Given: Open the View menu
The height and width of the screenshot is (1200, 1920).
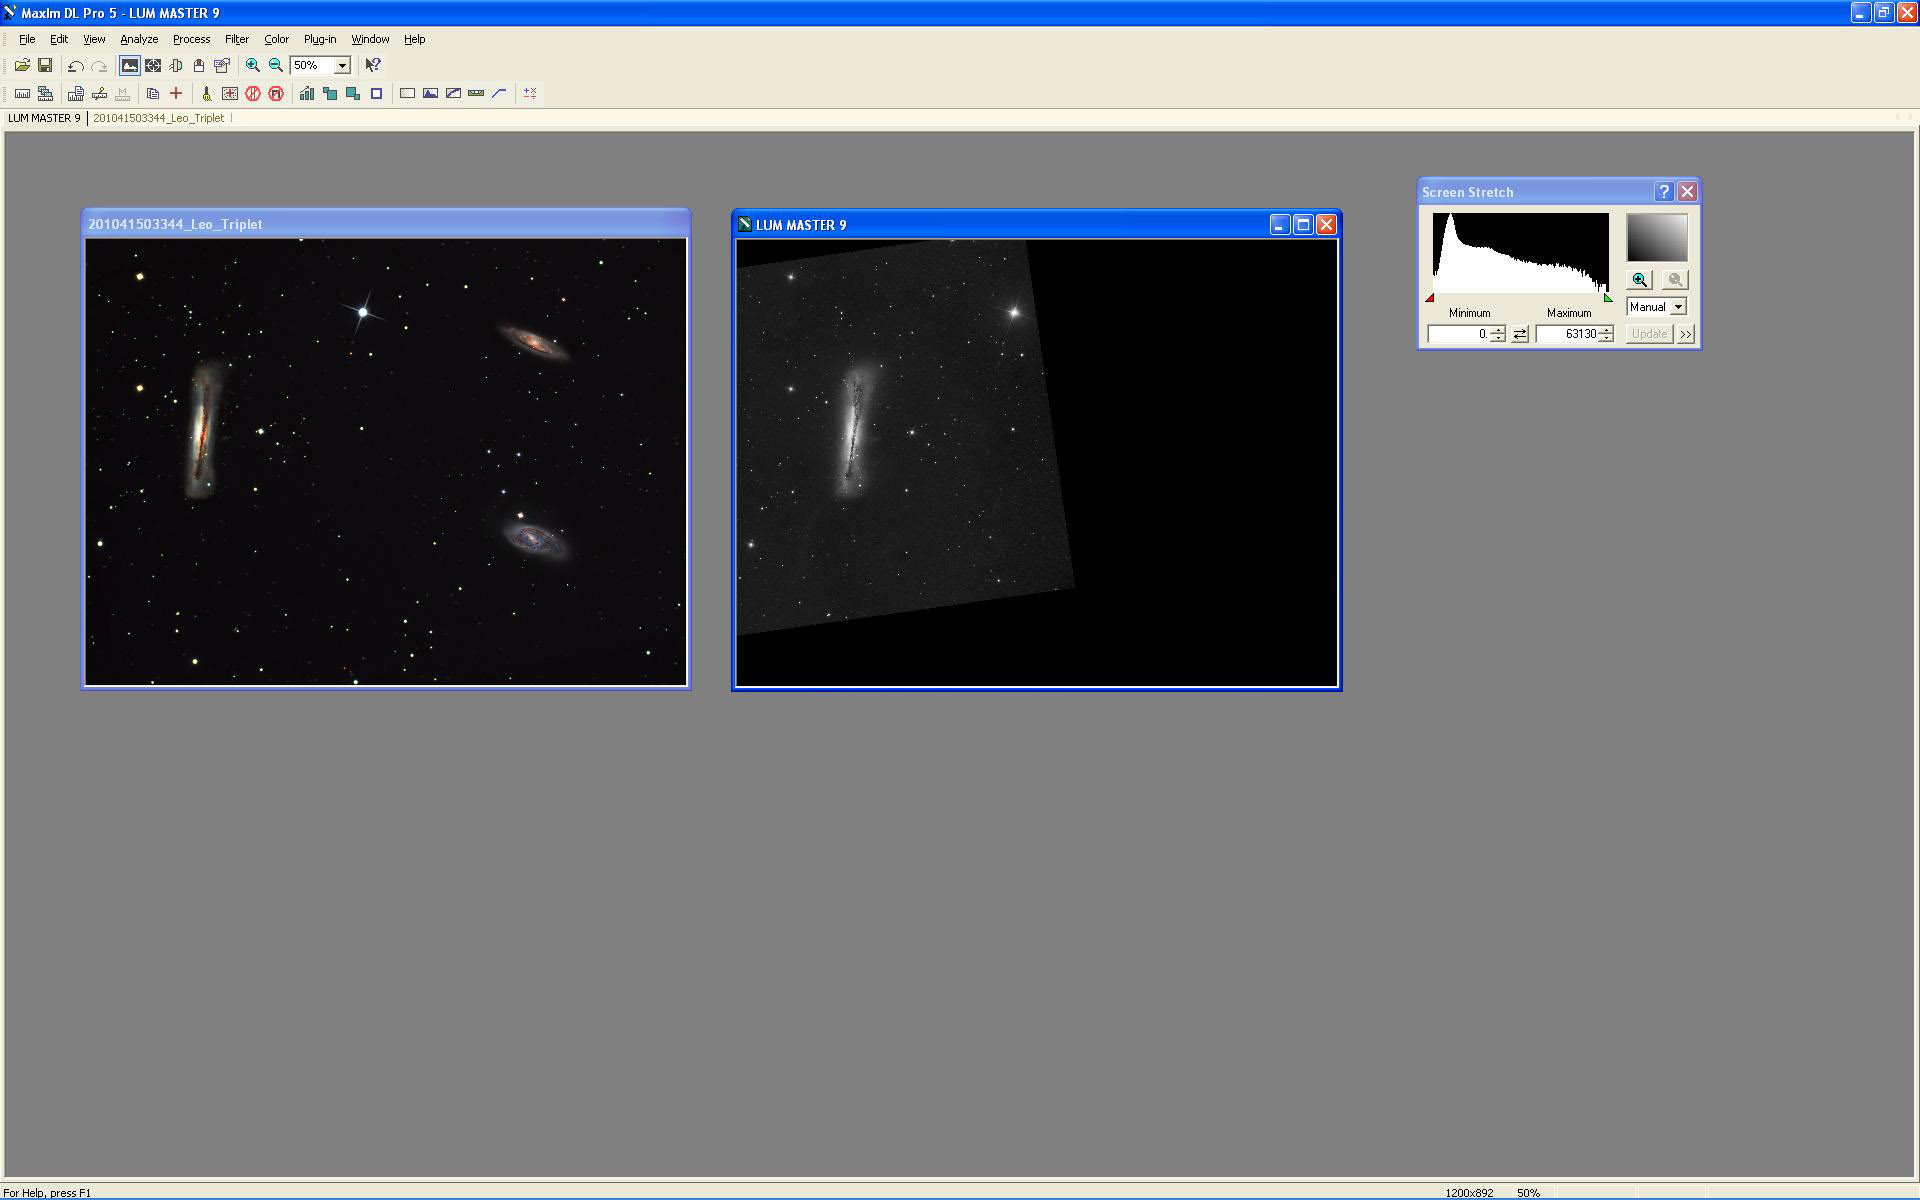Looking at the screenshot, I should coord(94,39).
